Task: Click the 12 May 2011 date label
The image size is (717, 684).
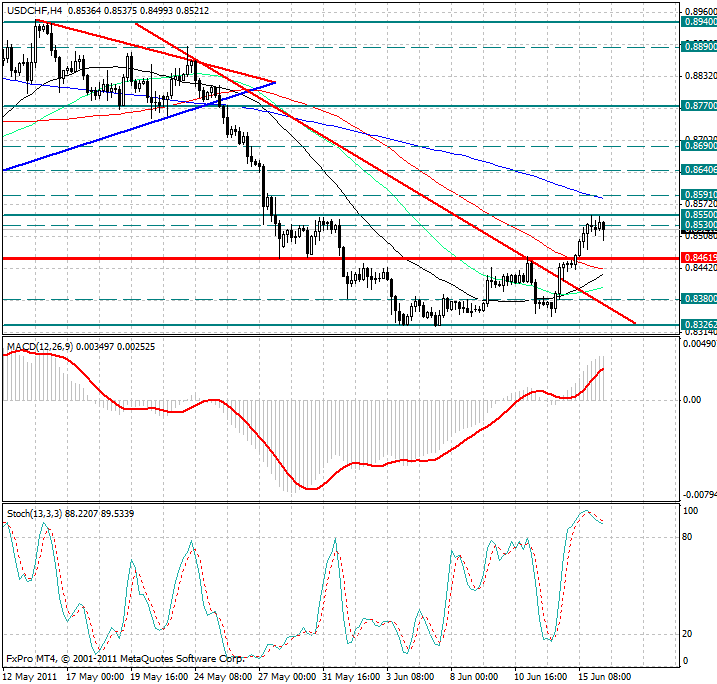Action: pyautogui.click(x=30, y=677)
